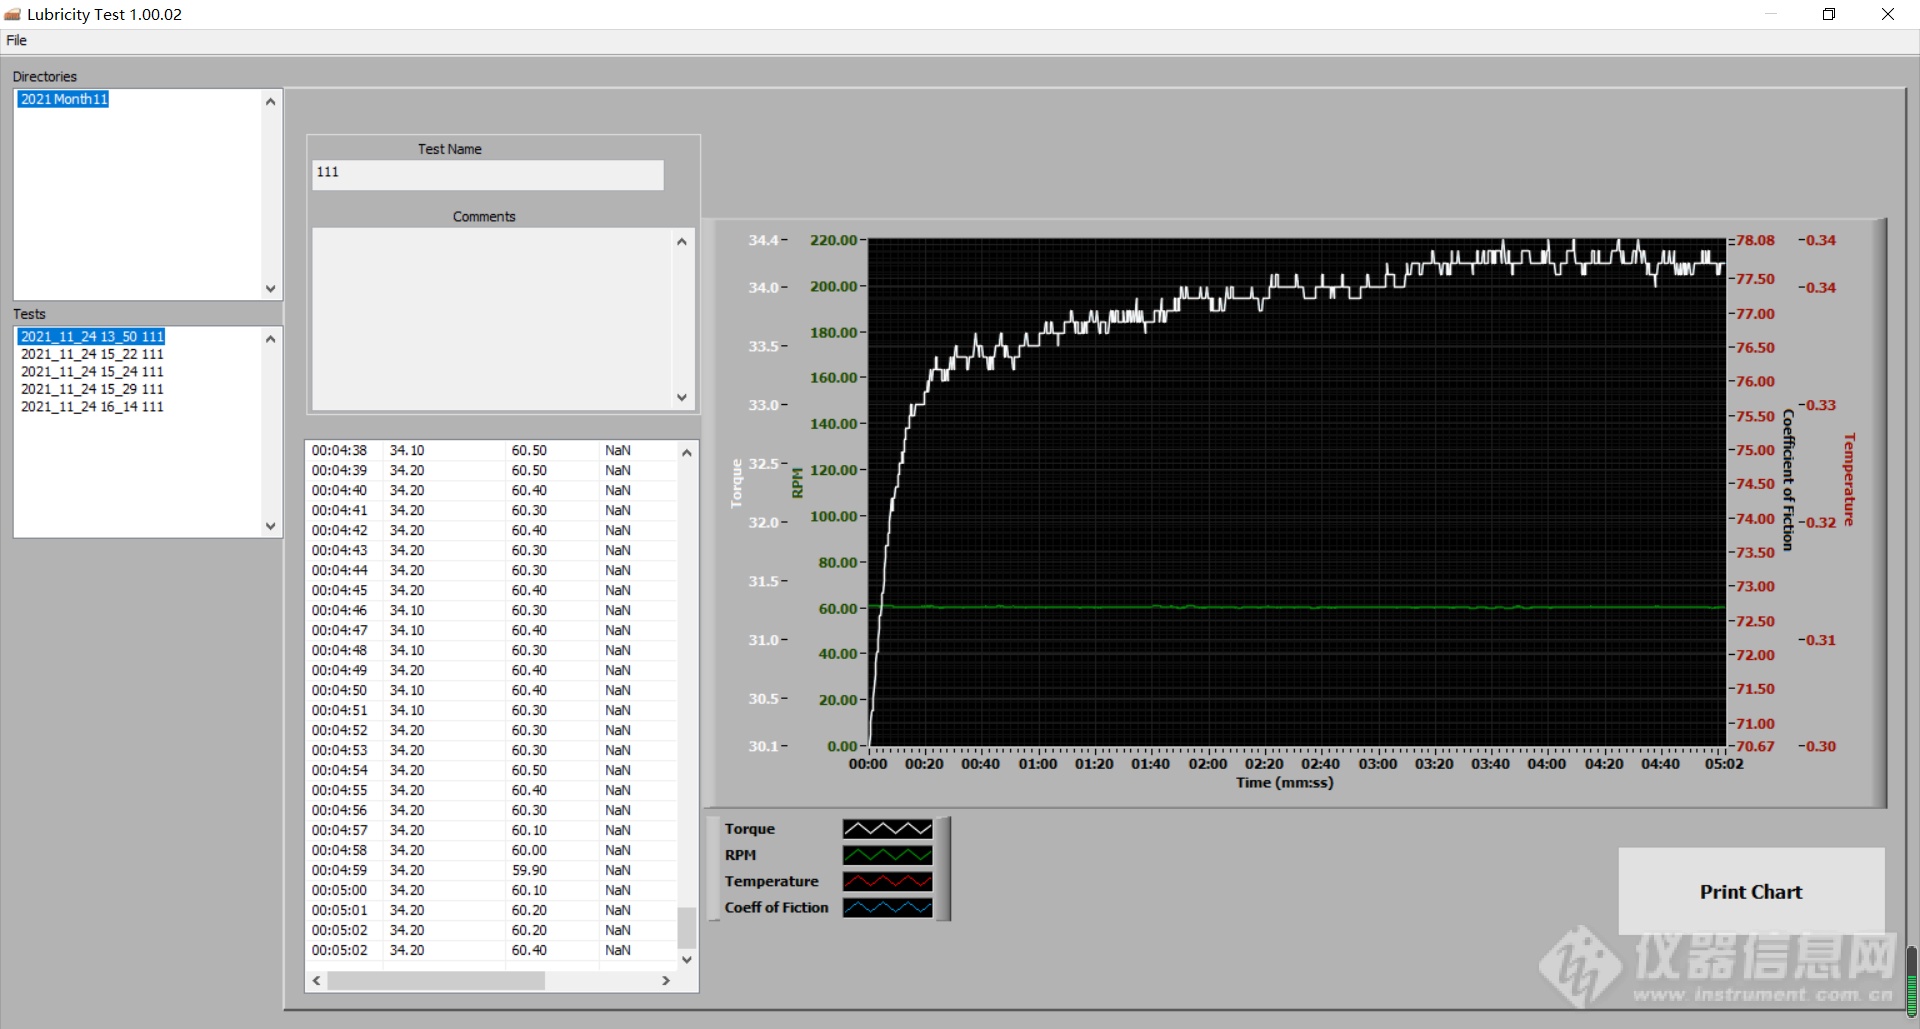Click the Tests list scroll down arrow
The width and height of the screenshot is (1920, 1029).
pyautogui.click(x=270, y=525)
